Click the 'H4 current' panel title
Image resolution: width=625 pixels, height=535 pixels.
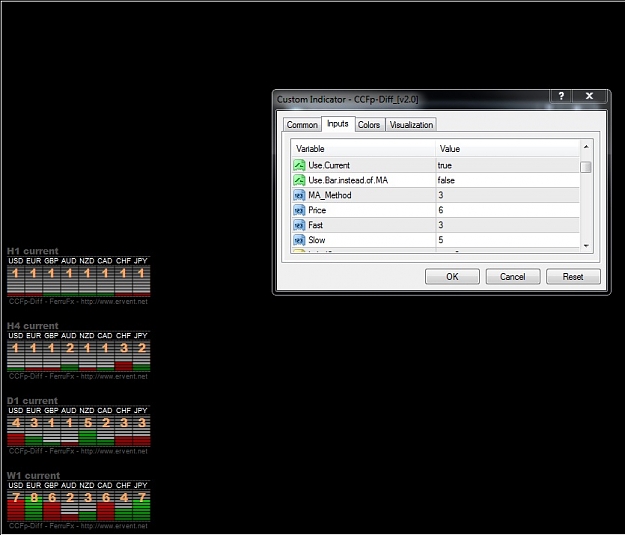[33, 326]
